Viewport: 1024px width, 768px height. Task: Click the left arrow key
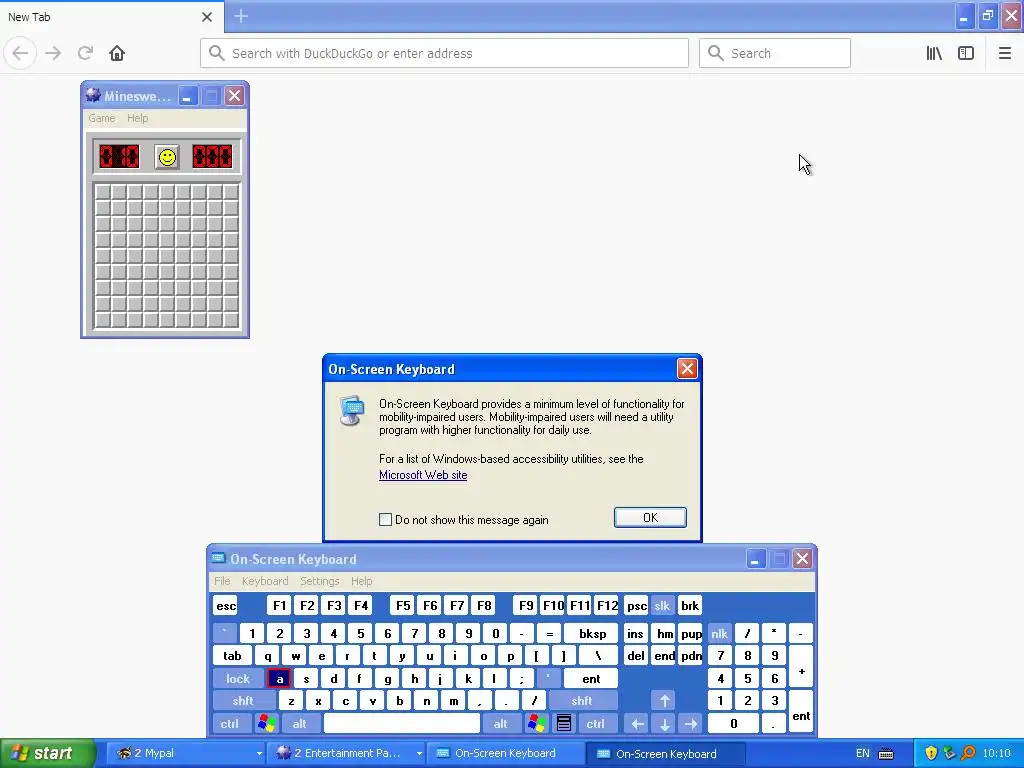(637, 724)
